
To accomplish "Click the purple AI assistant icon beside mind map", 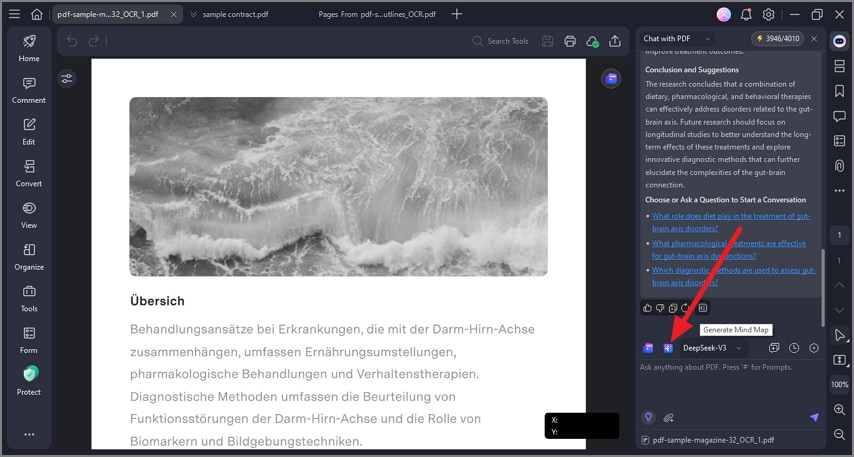I will pyautogui.click(x=648, y=348).
